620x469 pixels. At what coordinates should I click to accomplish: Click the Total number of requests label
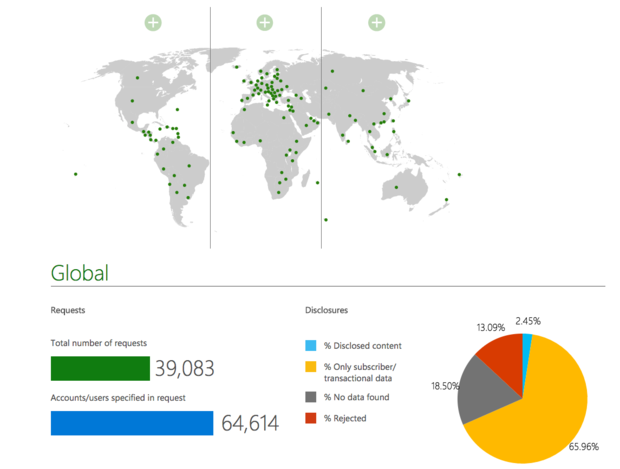[99, 343]
